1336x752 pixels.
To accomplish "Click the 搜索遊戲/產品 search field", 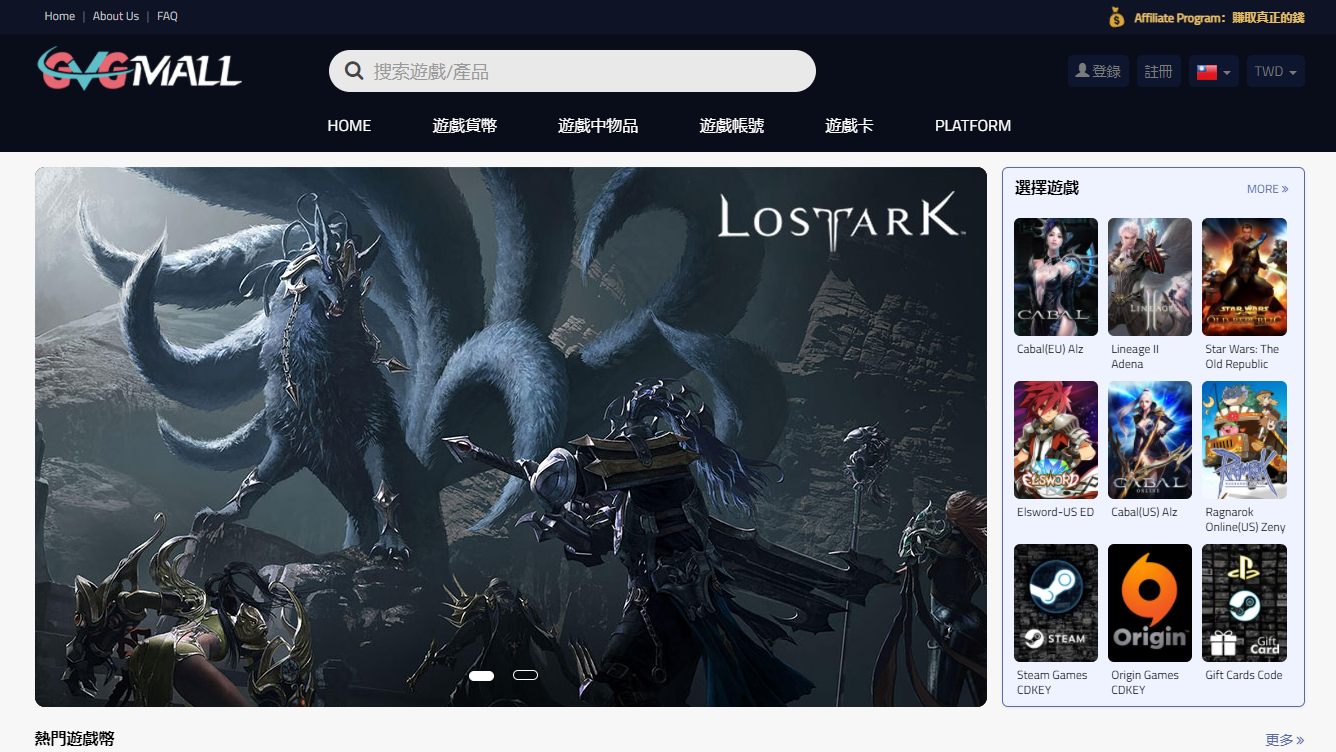I will pyautogui.click(x=572, y=71).
